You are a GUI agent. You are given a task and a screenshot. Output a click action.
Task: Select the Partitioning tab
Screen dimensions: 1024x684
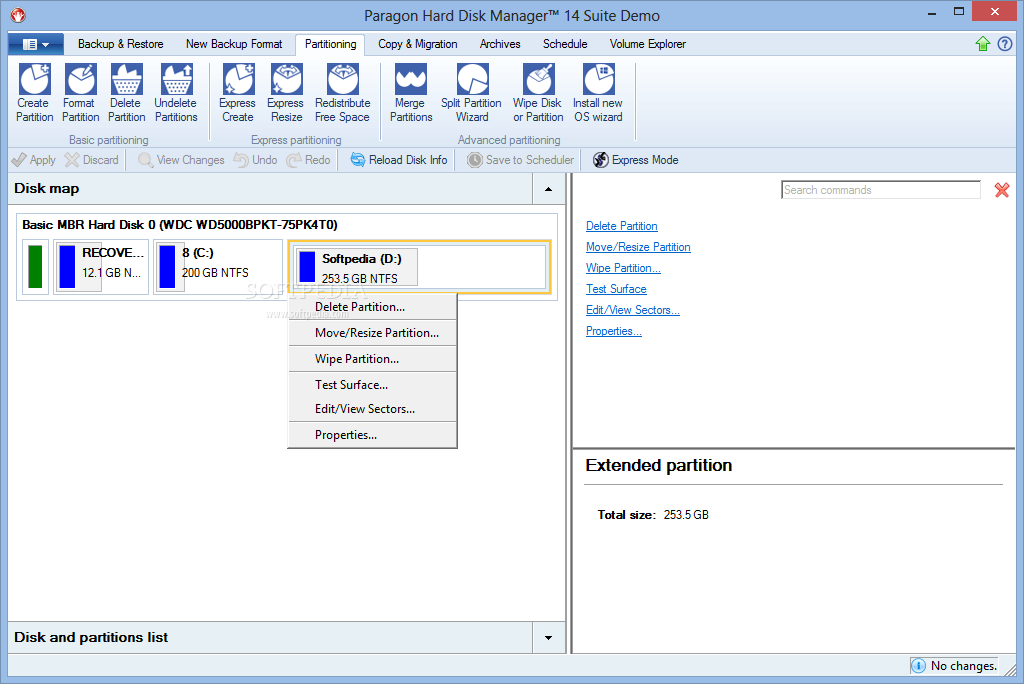330,44
